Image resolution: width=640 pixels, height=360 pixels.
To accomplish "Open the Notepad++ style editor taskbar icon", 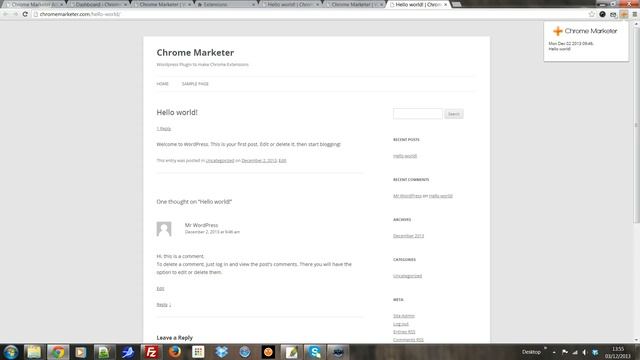I will coord(291,352).
